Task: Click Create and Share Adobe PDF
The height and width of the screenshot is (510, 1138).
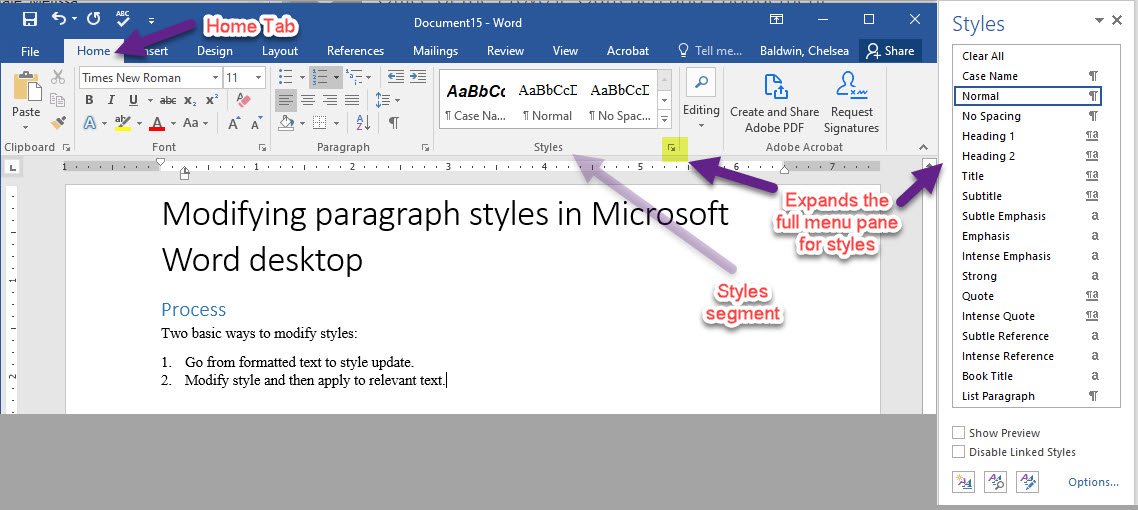Action: 774,103
